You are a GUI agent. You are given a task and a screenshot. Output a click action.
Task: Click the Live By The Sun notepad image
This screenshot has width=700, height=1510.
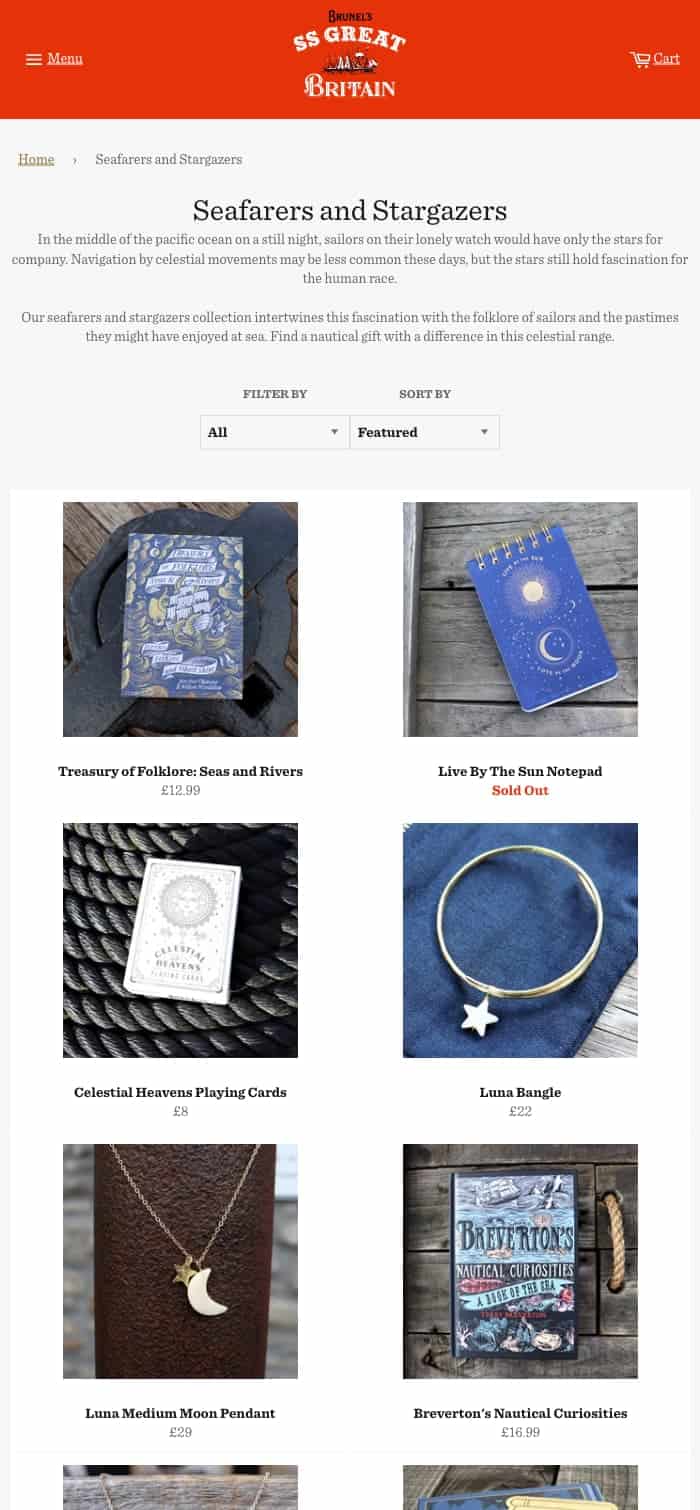[x=520, y=619]
